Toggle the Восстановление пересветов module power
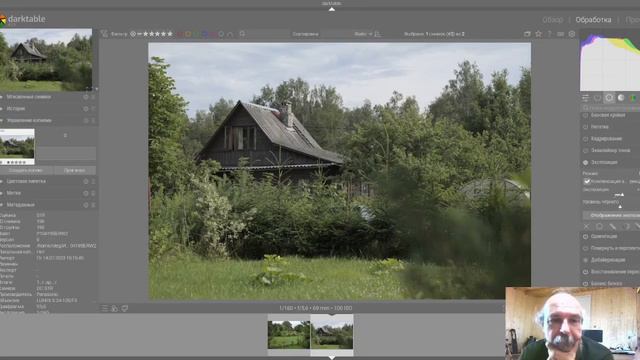The height and width of the screenshot is (360, 640). click(x=585, y=272)
